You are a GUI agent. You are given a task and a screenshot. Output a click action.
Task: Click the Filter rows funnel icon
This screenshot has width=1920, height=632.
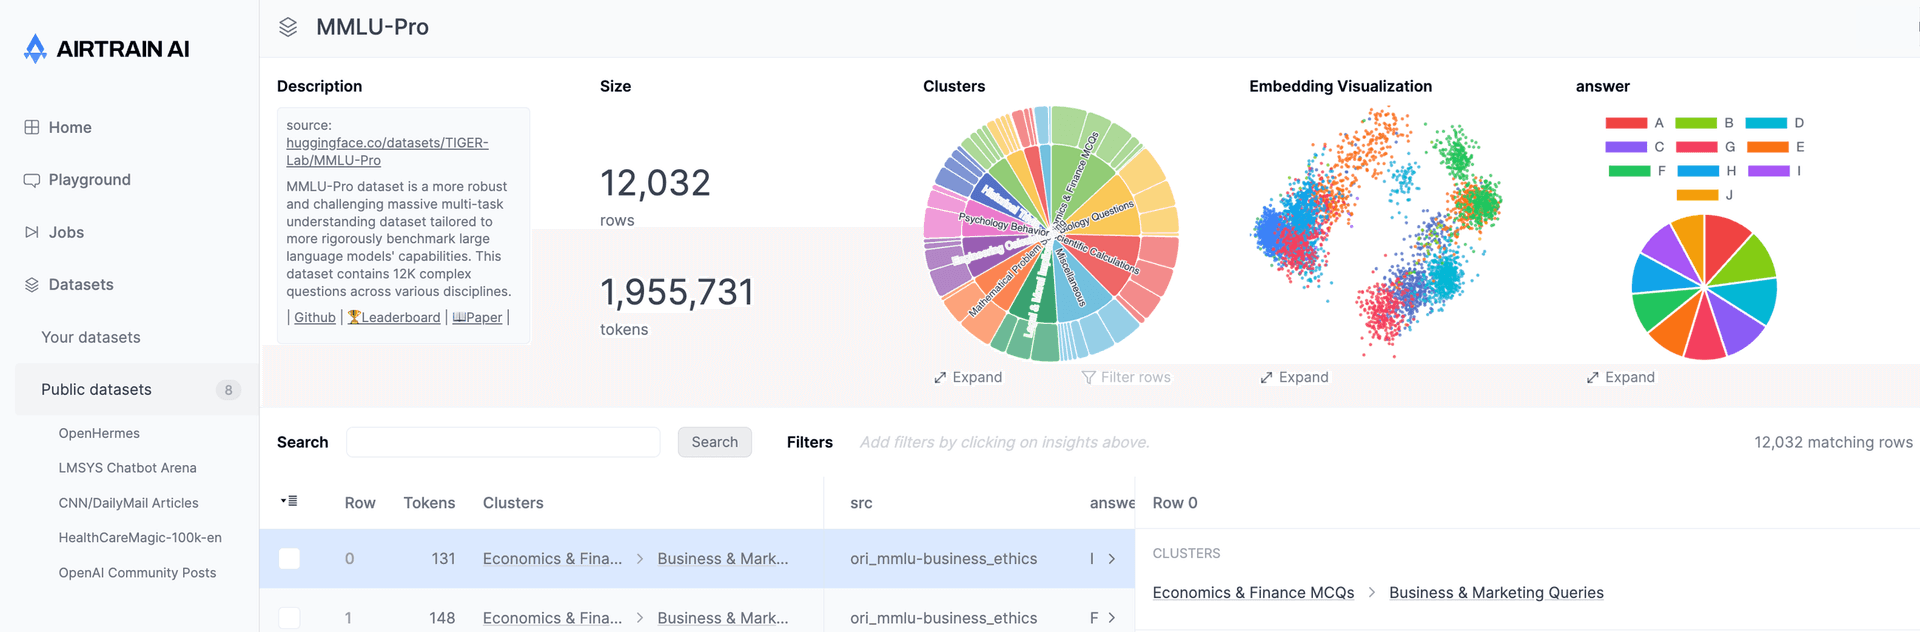tap(1089, 377)
